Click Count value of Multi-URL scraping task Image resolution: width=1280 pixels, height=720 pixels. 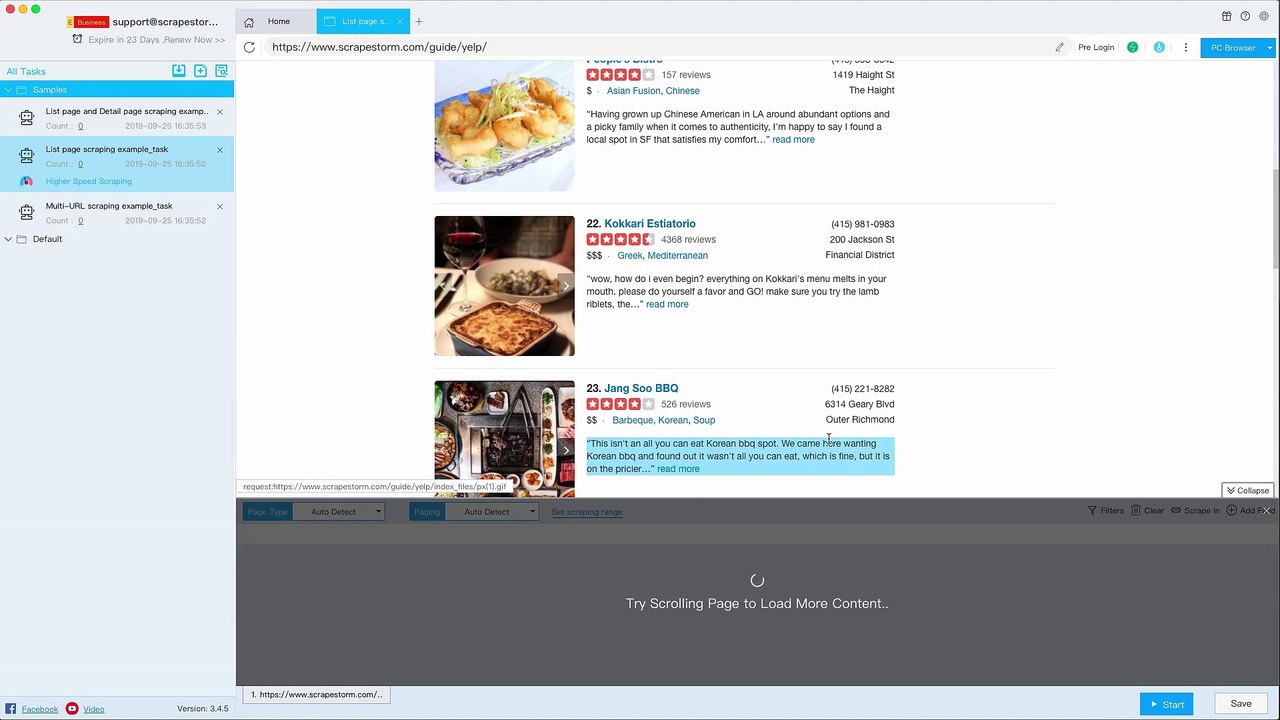(x=80, y=221)
